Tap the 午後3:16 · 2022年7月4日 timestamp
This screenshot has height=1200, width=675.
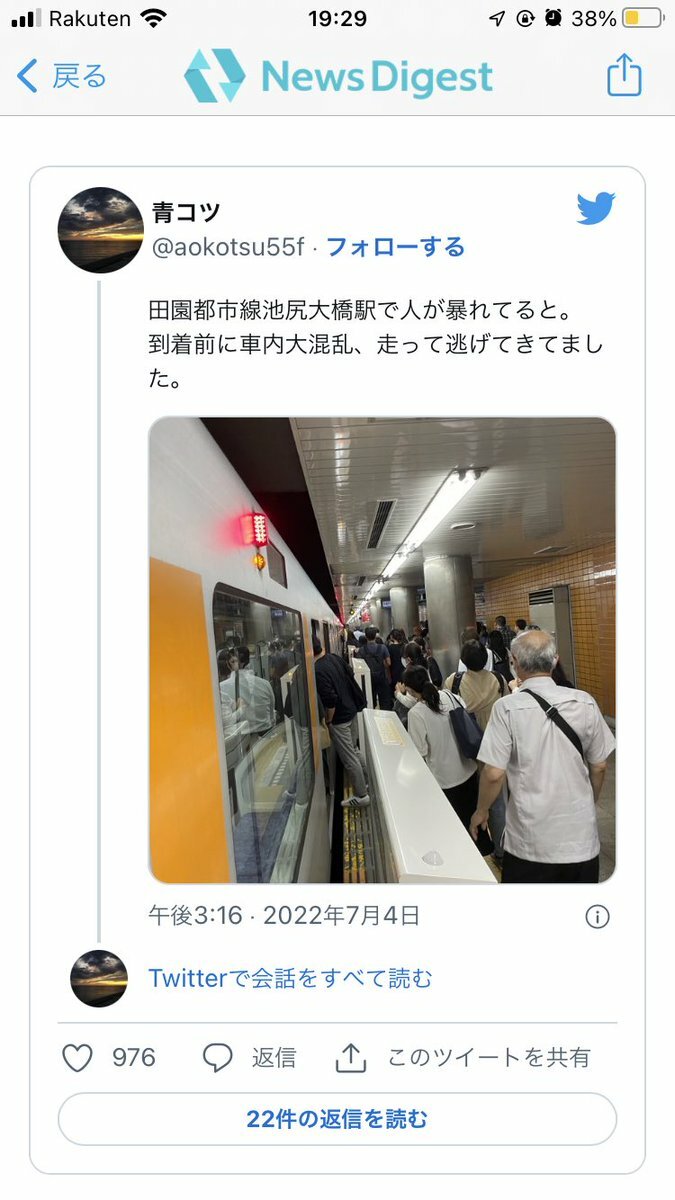(284, 915)
